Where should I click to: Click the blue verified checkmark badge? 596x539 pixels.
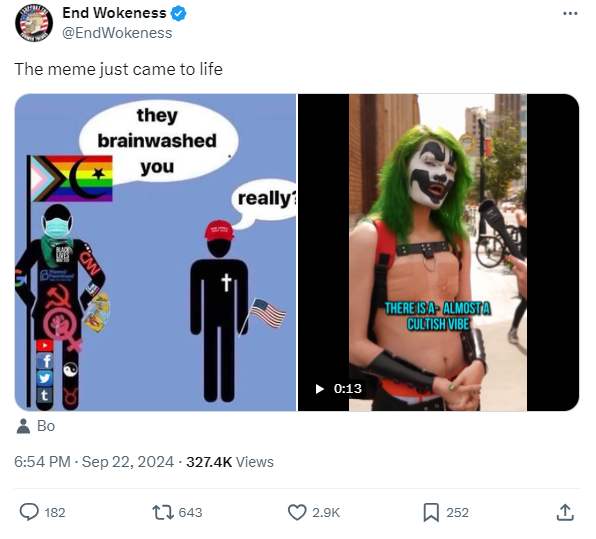pos(178,13)
